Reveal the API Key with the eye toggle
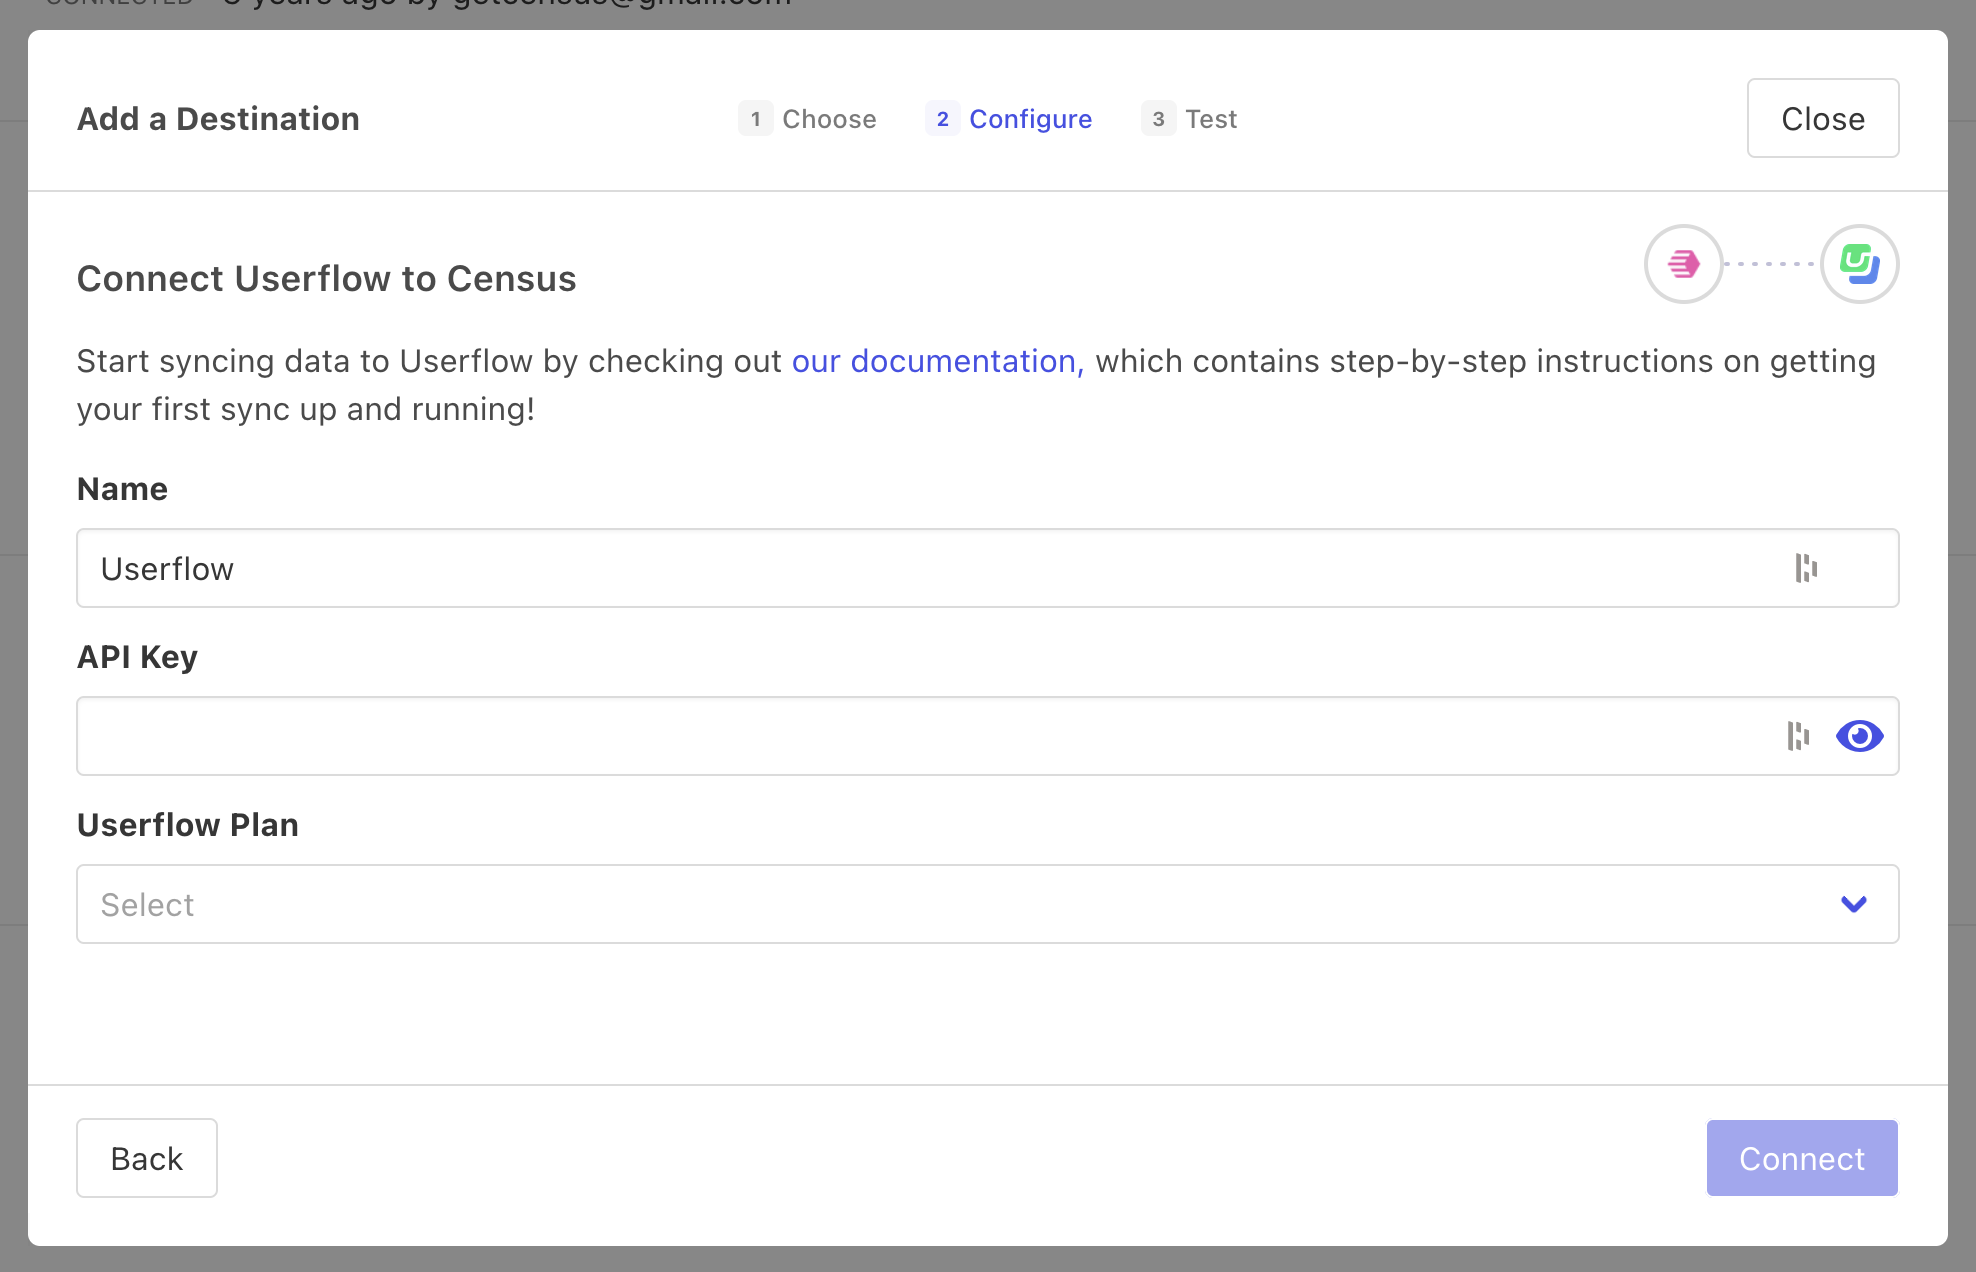Screen dimensions: 1976x1272 click(1859, 736)
